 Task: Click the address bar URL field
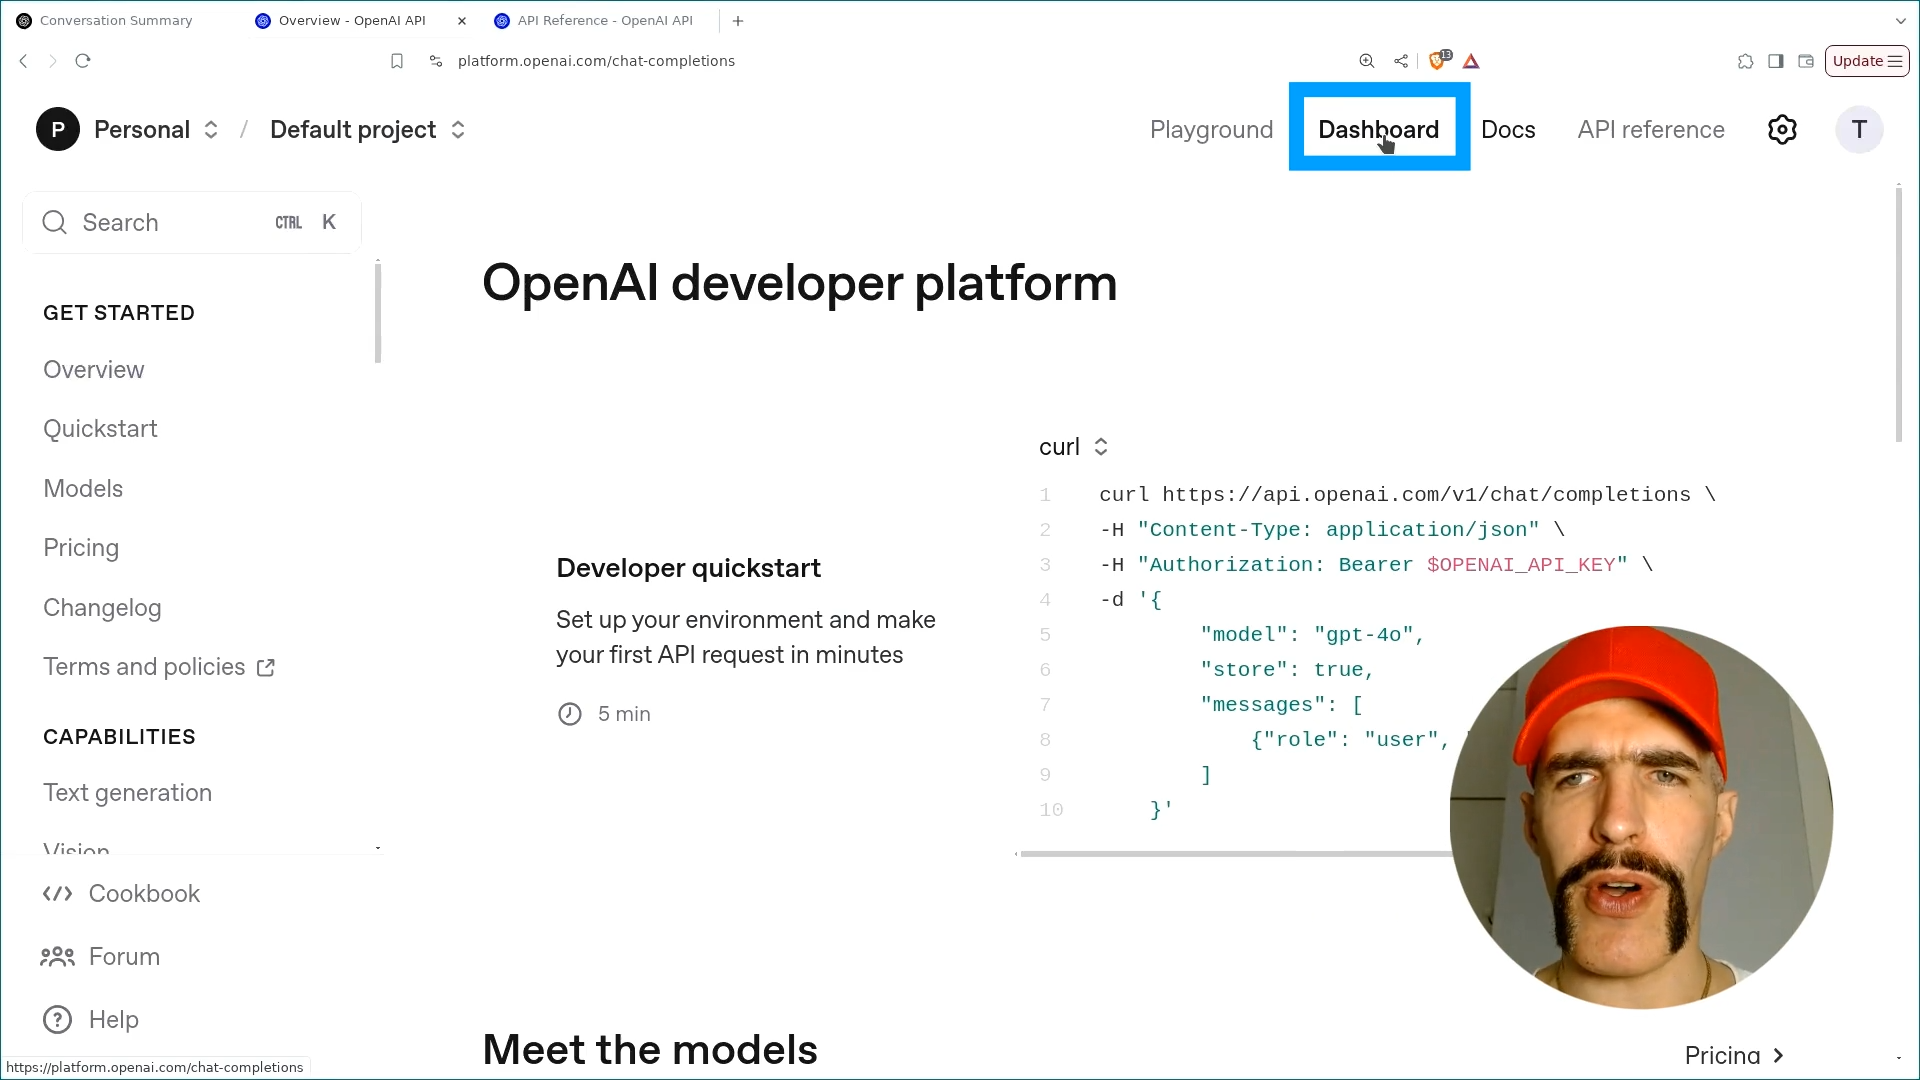point(596,61)
